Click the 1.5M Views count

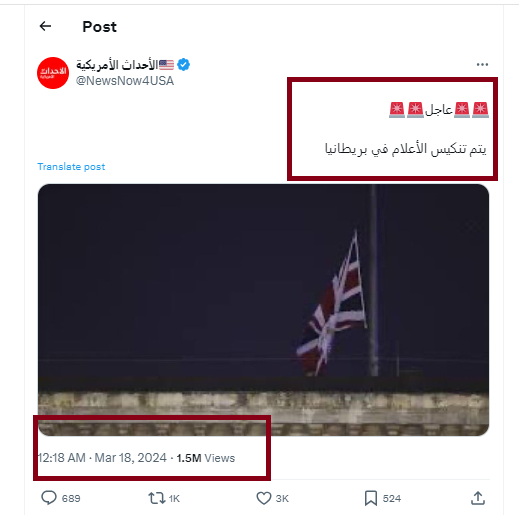[206, 458]
